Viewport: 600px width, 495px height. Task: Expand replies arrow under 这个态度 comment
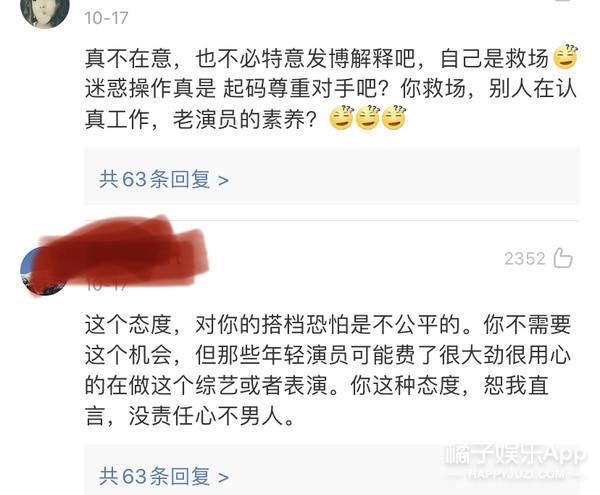tap(223, 477)
